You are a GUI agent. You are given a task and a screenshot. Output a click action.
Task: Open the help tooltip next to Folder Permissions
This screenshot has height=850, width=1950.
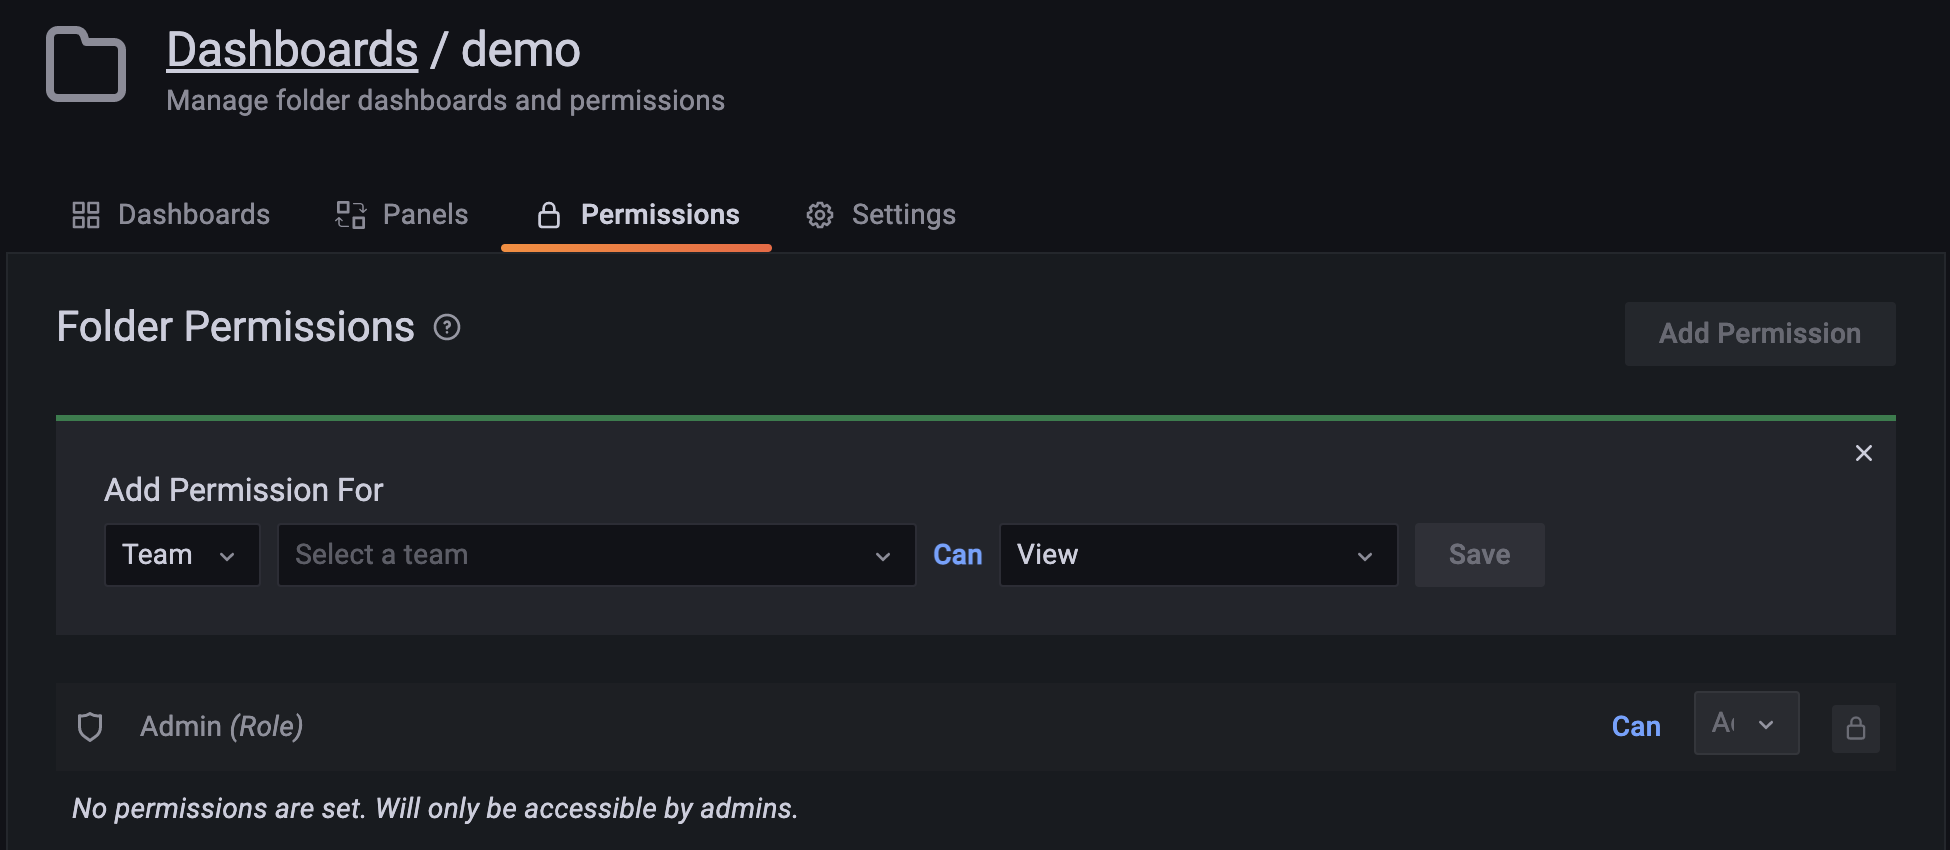pyautogui.click(x=446, y=327)
